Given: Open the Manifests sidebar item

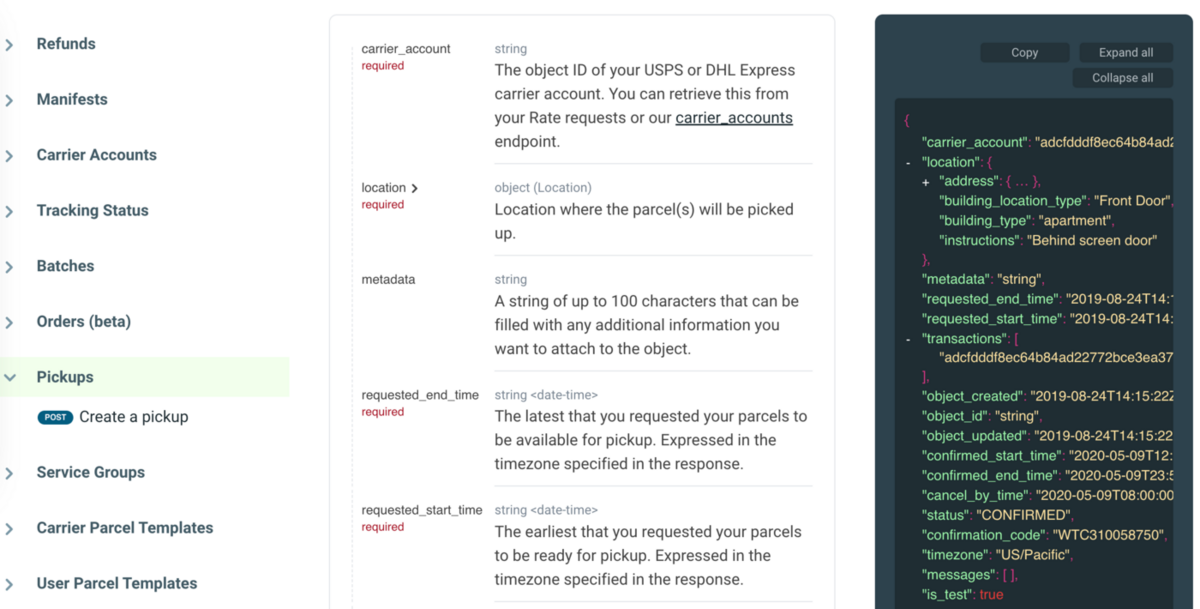Looking at the screenshot, I should (72, 99).
